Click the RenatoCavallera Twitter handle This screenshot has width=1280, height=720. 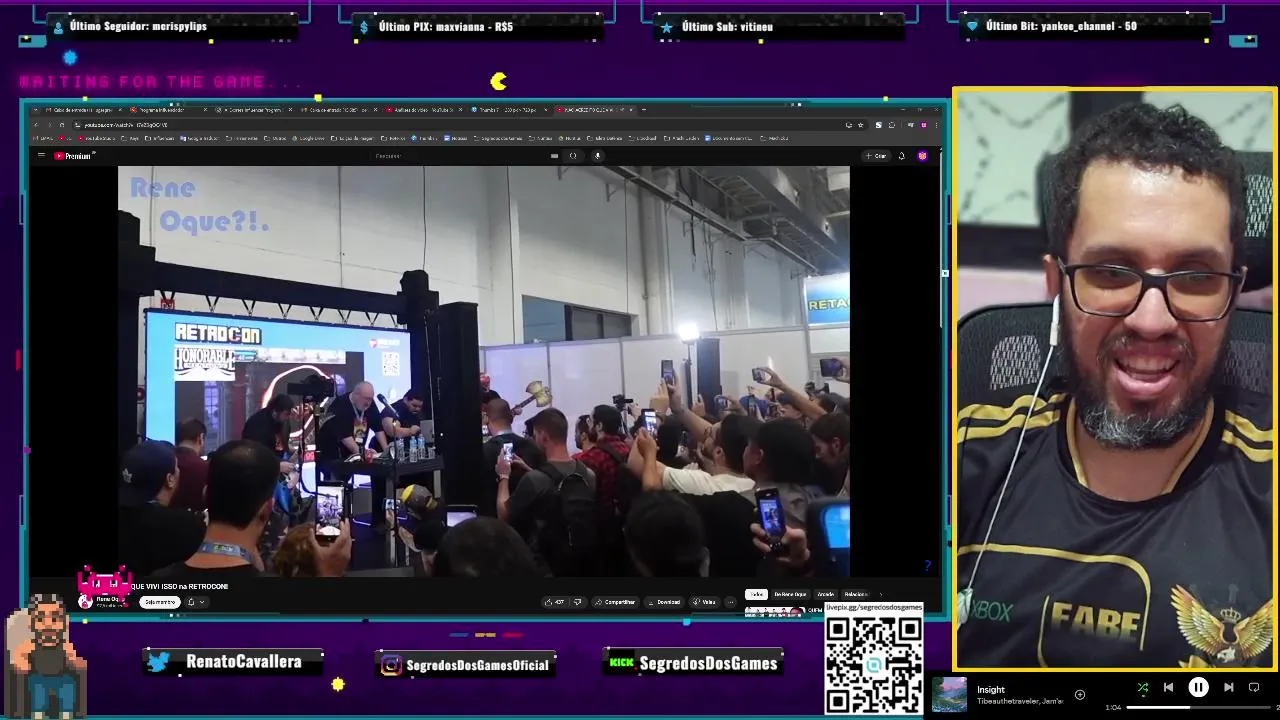(243, 662)
